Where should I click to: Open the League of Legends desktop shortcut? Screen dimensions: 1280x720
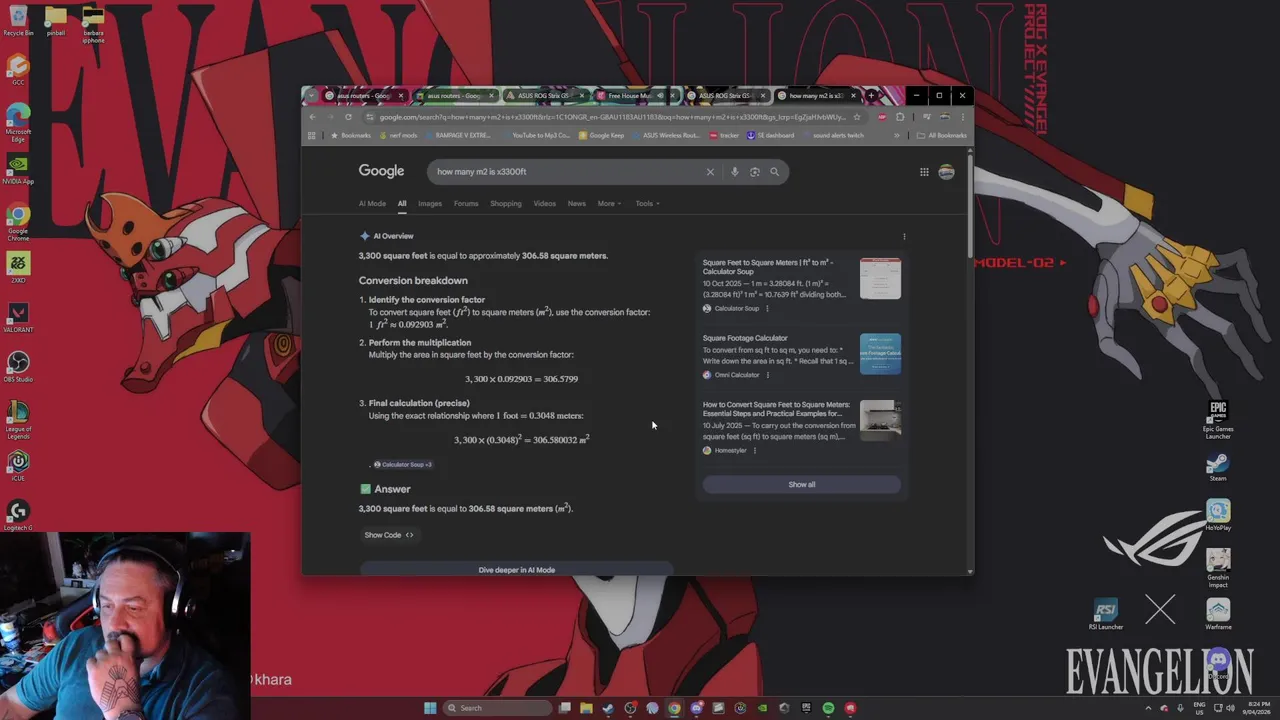[x=18, y=420]
